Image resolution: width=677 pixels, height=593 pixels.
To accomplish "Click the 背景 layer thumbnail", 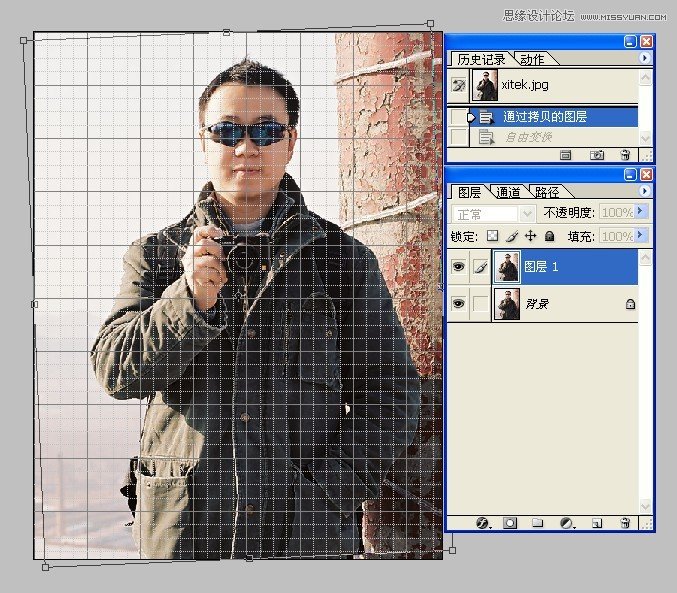I will coord(506,304).
